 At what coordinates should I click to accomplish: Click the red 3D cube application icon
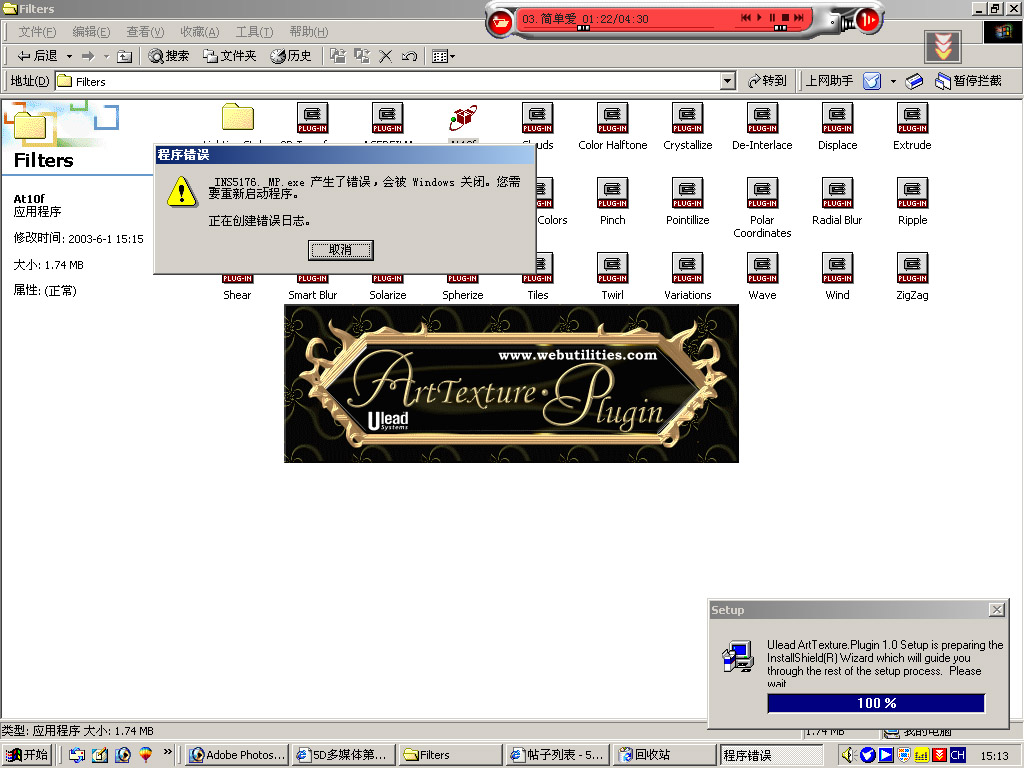coord(463,118)
